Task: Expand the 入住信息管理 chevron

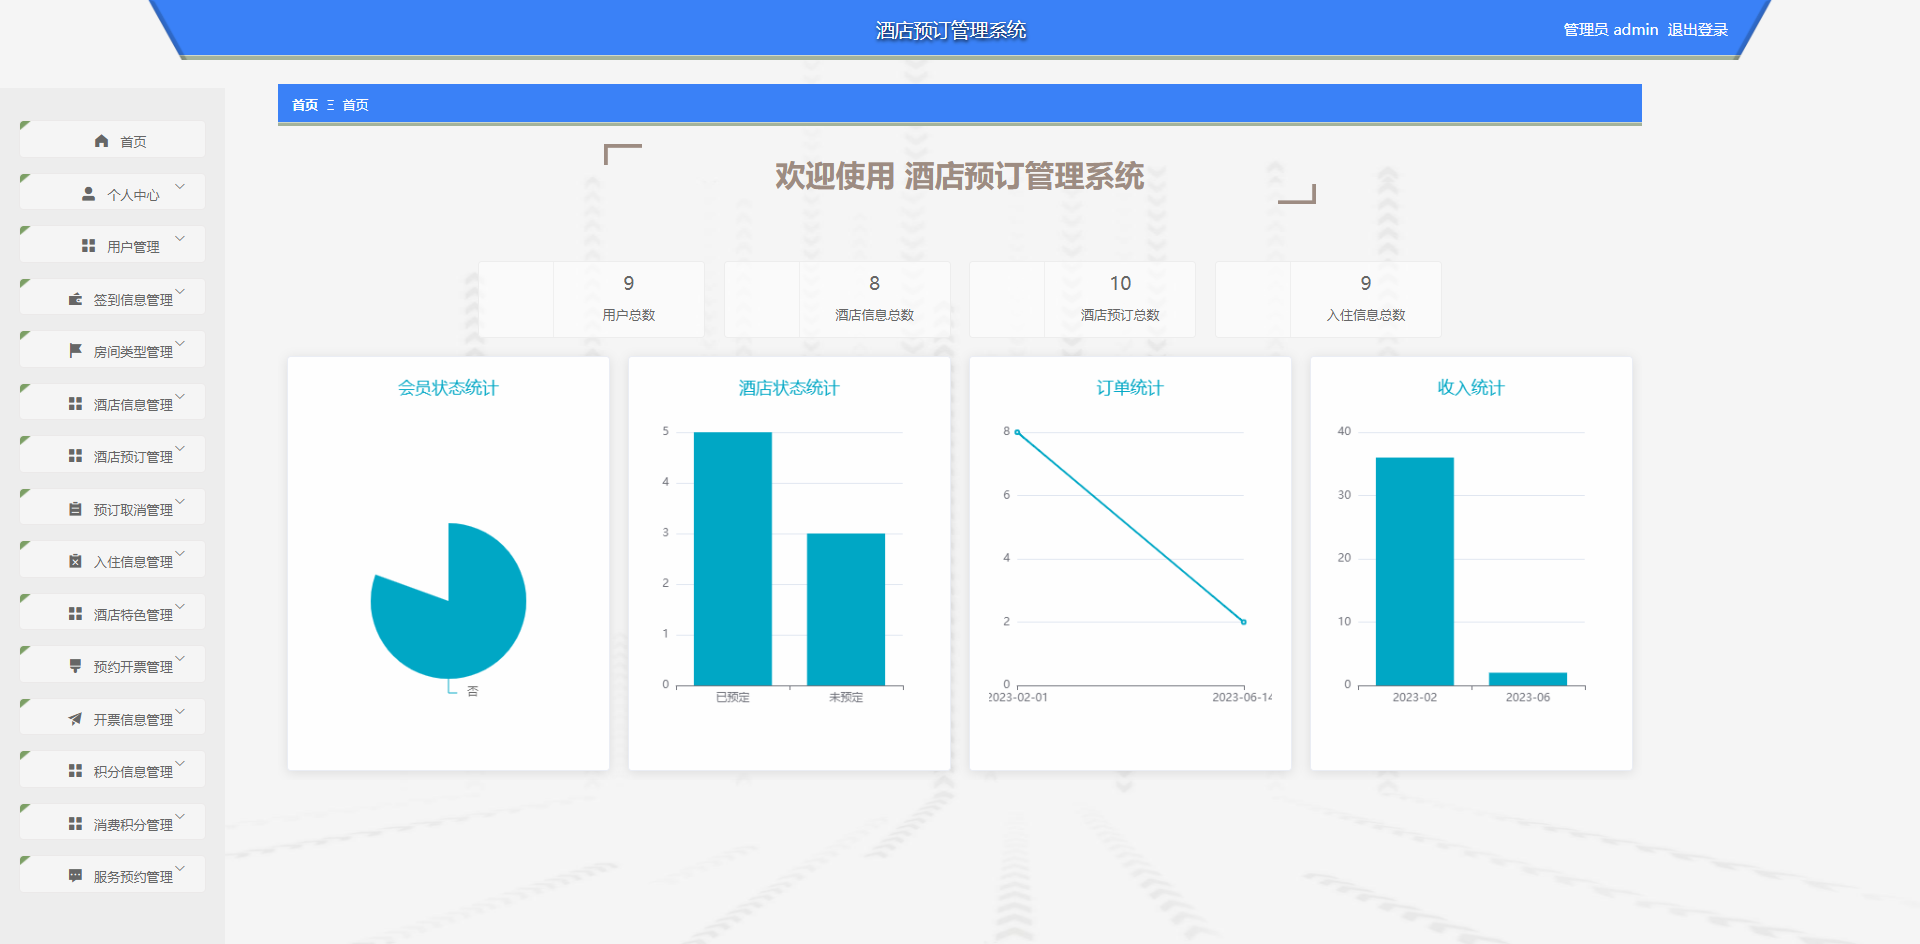Action: coord(180,553)
